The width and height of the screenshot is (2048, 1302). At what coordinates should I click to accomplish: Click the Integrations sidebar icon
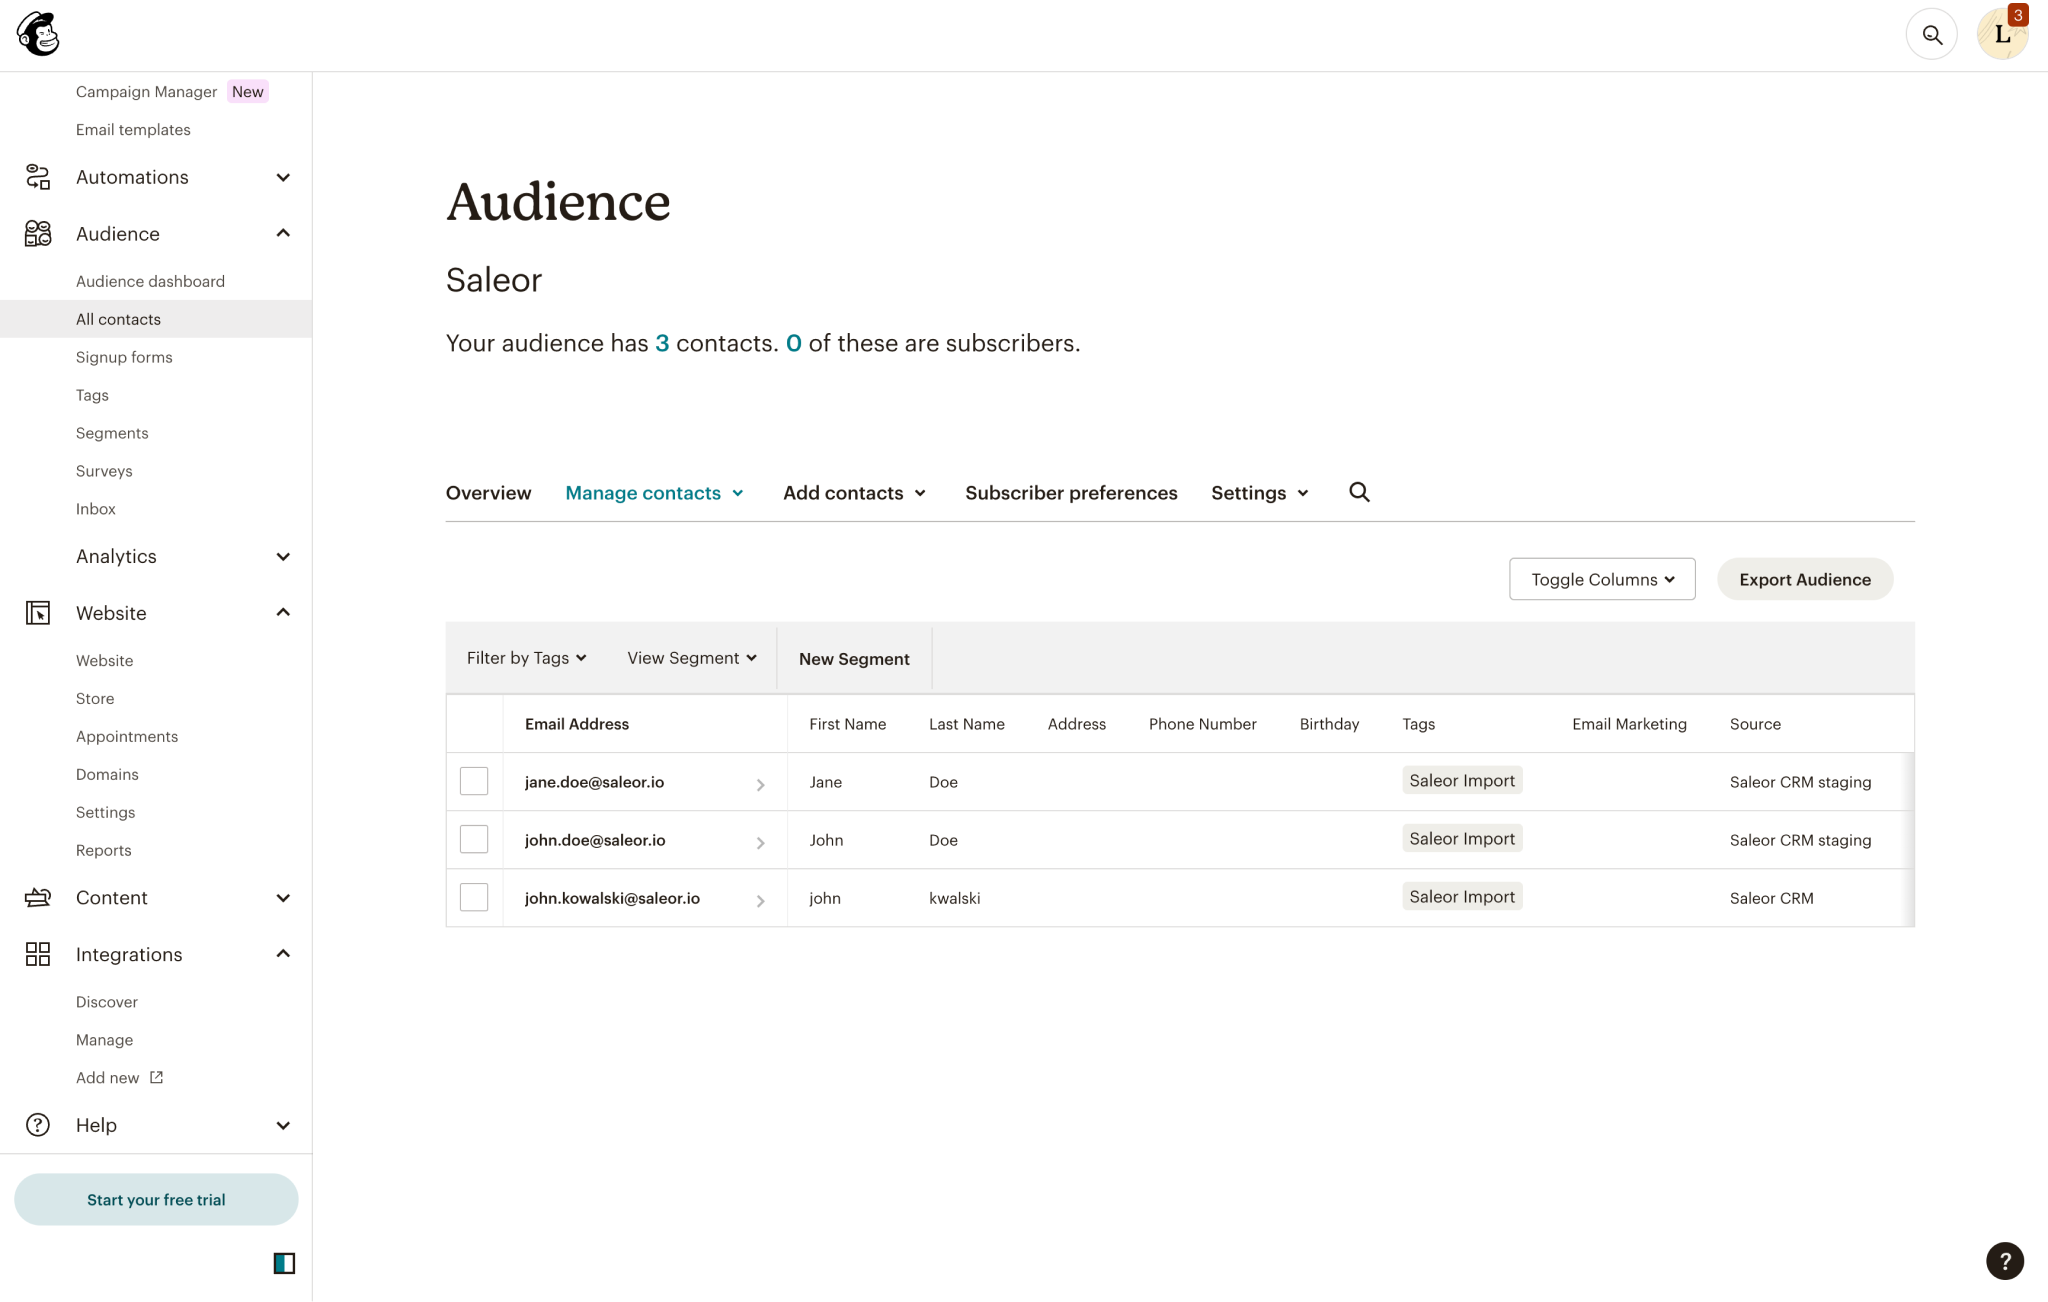point(37,954)
